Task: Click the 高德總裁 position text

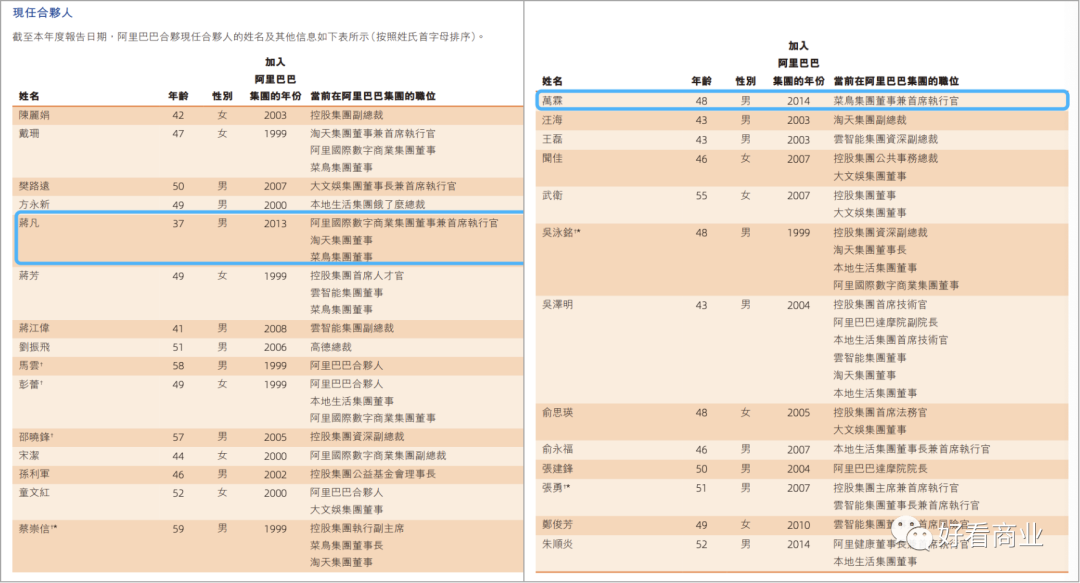Action: [x=331, y=347]
